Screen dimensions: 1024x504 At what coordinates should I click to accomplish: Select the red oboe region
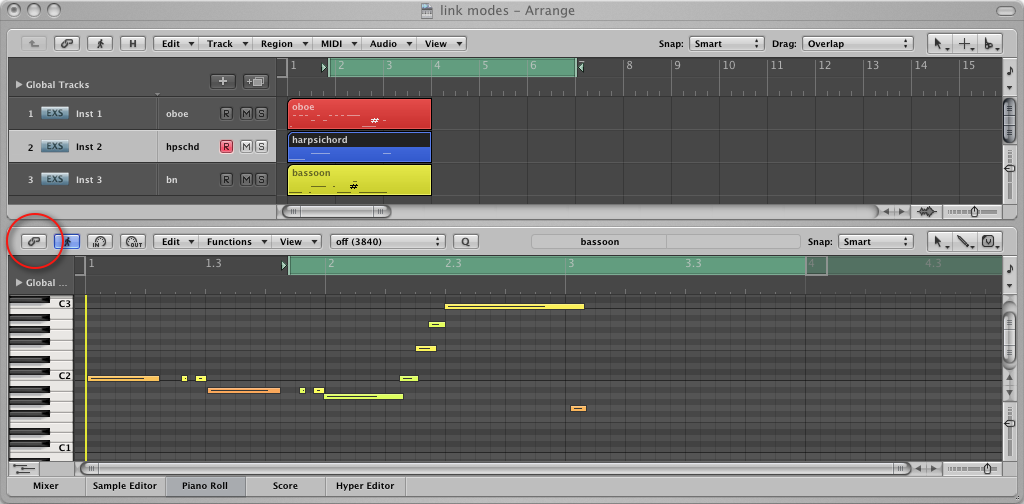(x=360, y=114)
